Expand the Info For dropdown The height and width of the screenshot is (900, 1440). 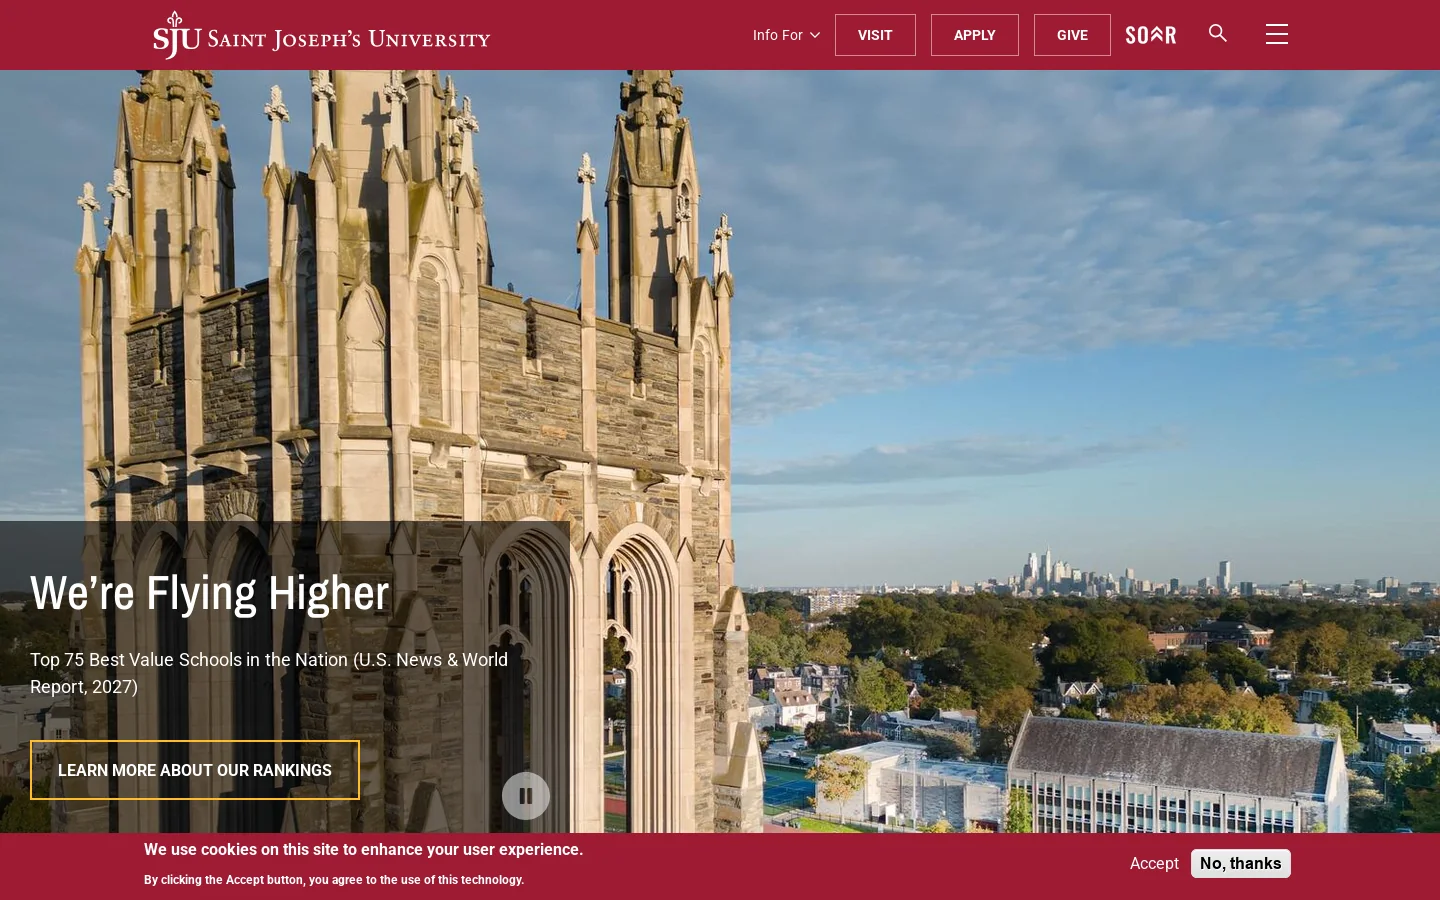(786, 35)
